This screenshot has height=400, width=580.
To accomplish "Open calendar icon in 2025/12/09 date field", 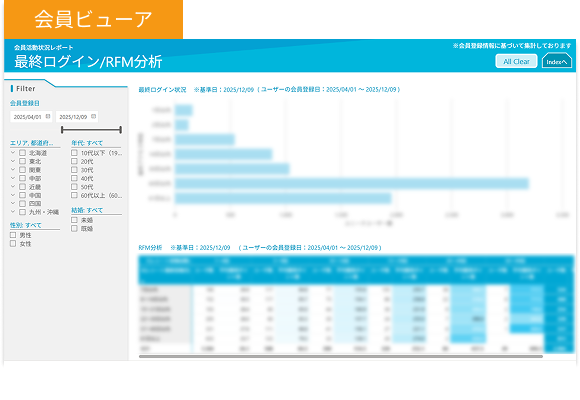I will [93, 116].
